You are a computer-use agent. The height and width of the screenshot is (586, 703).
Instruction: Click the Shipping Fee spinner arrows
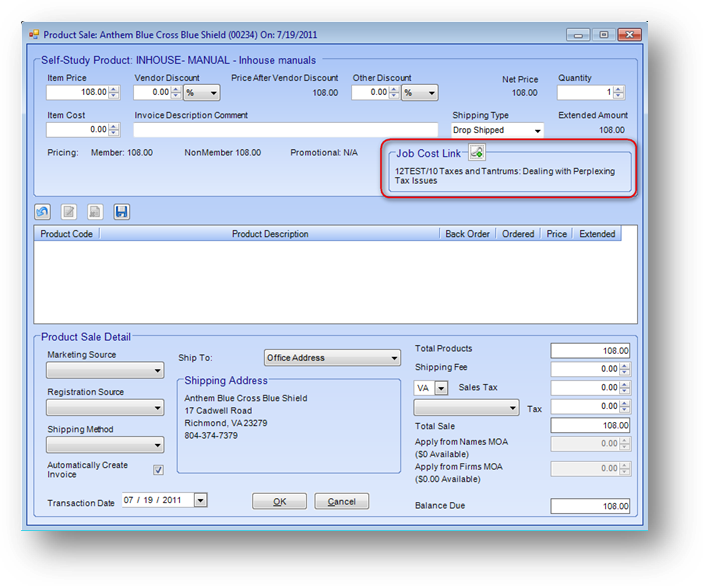point(625,369)
